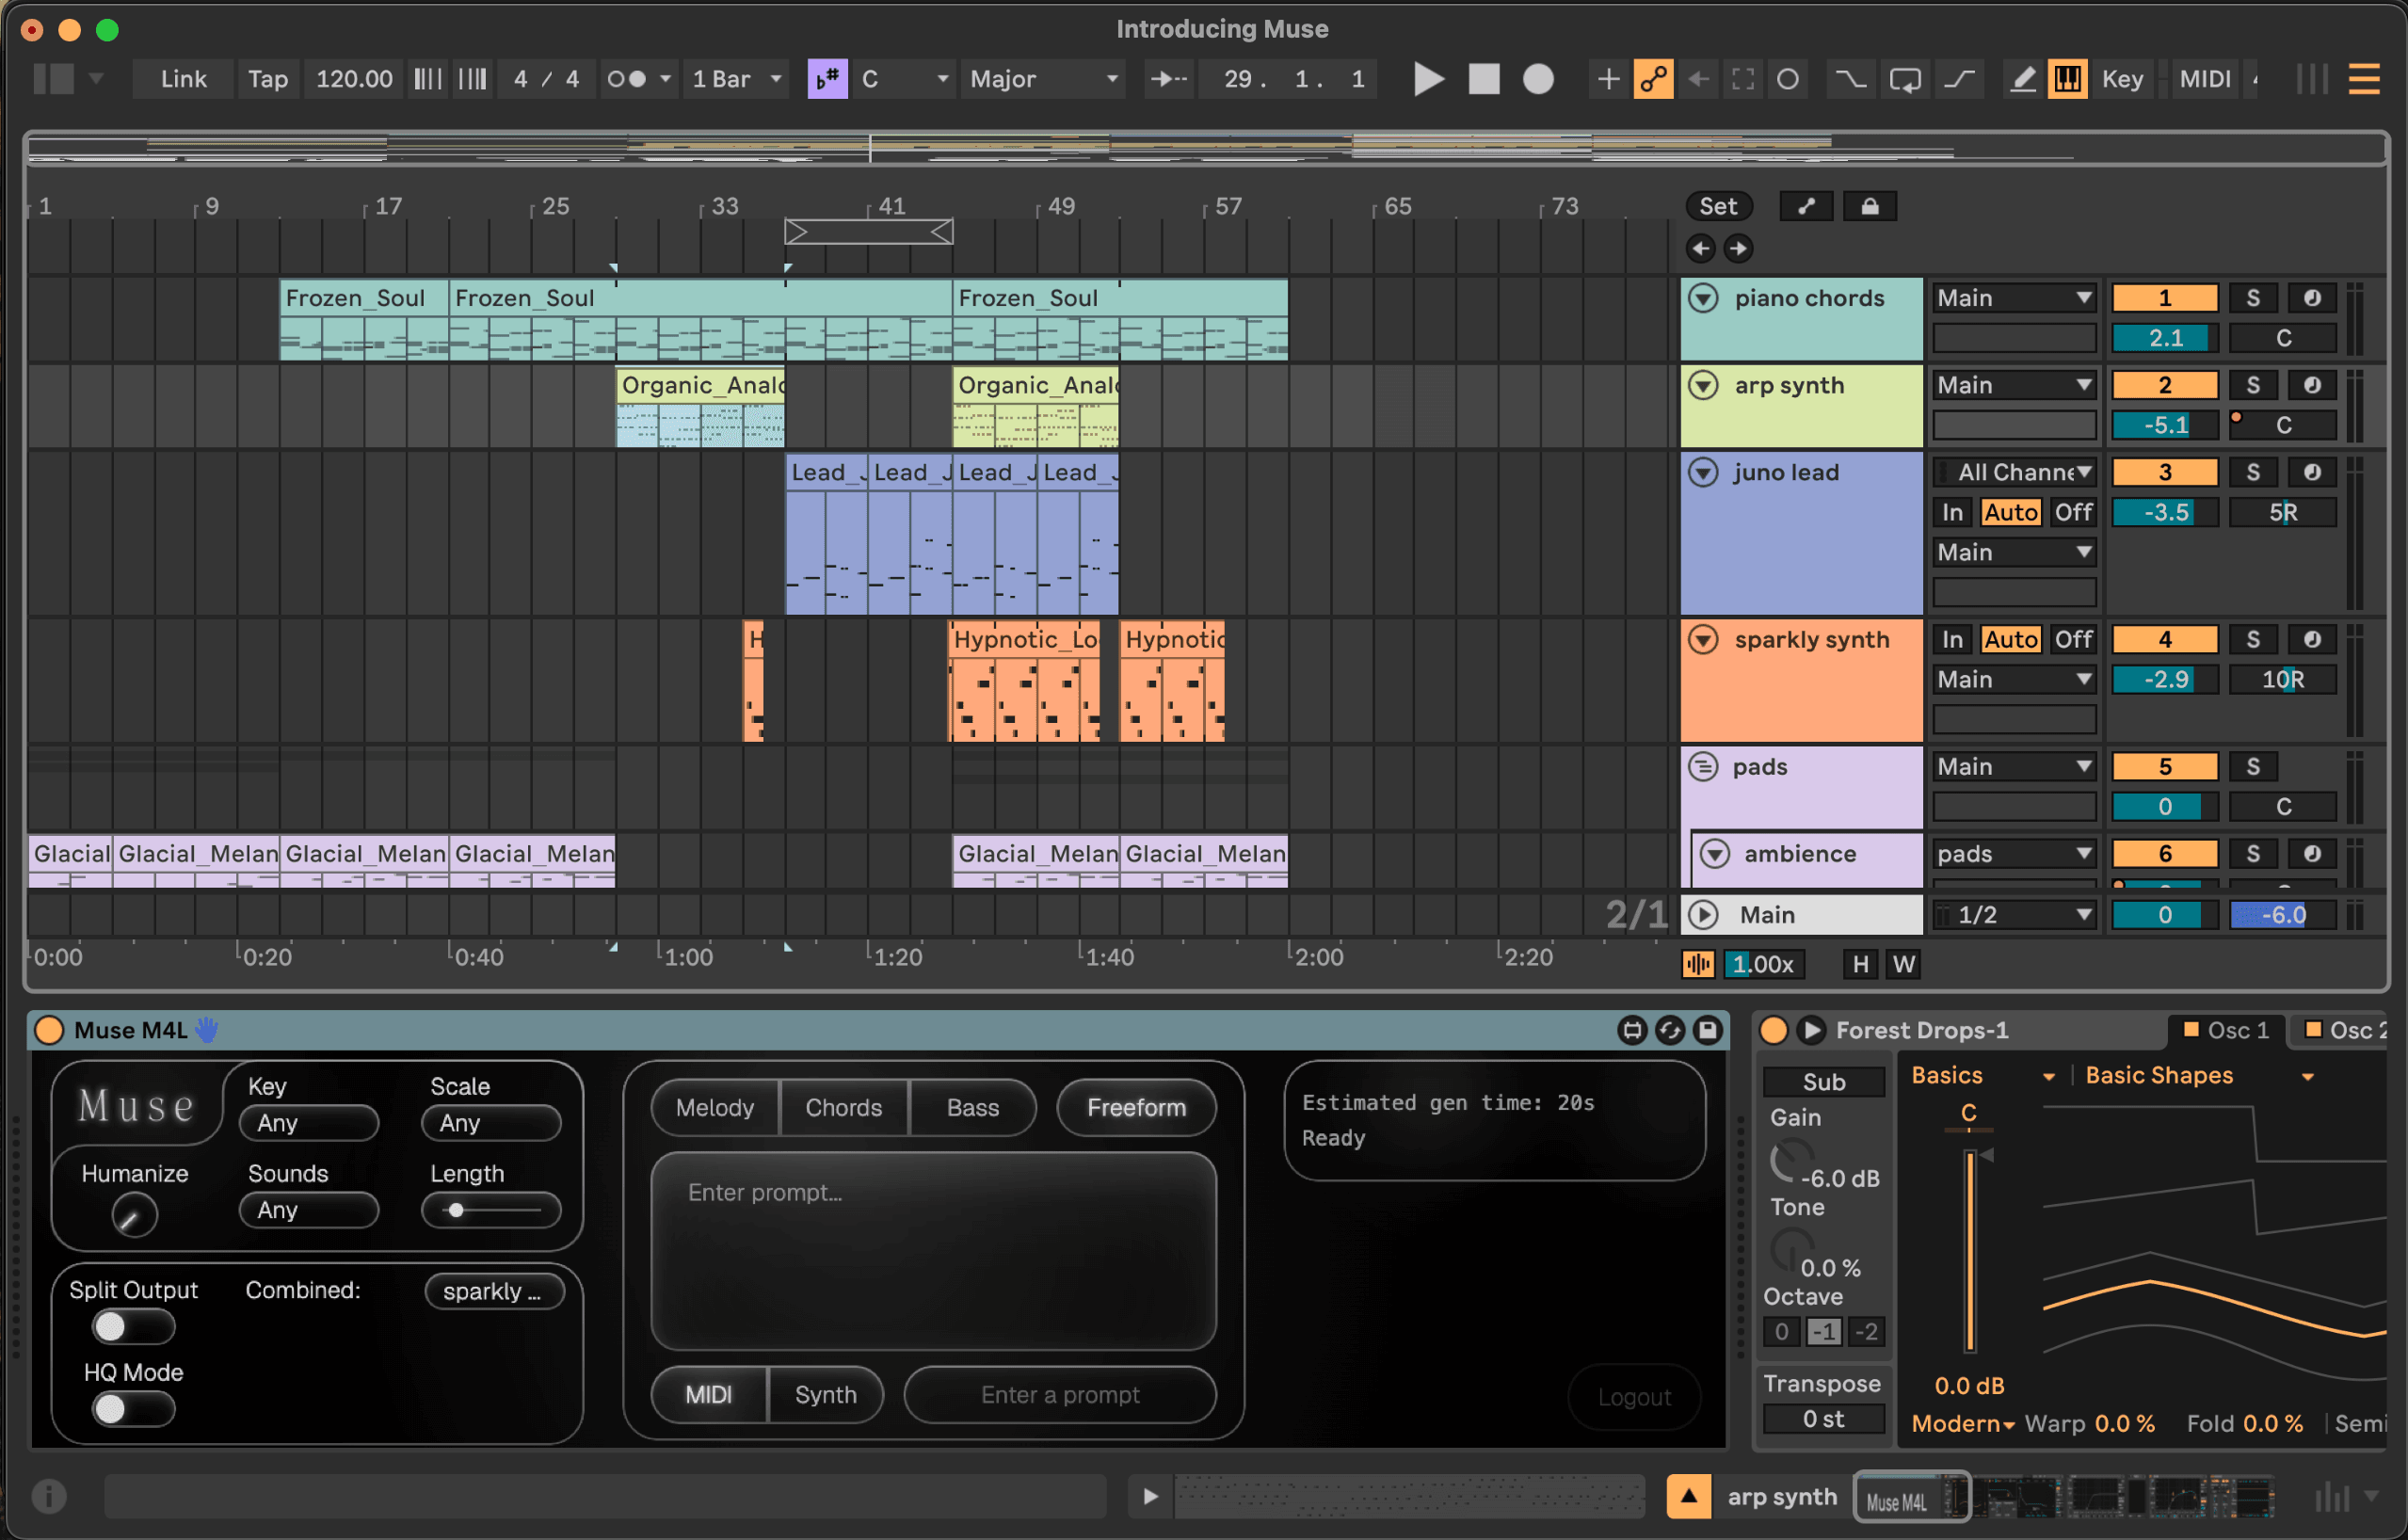Toggle the Split Output switch

click(132, 1327)
